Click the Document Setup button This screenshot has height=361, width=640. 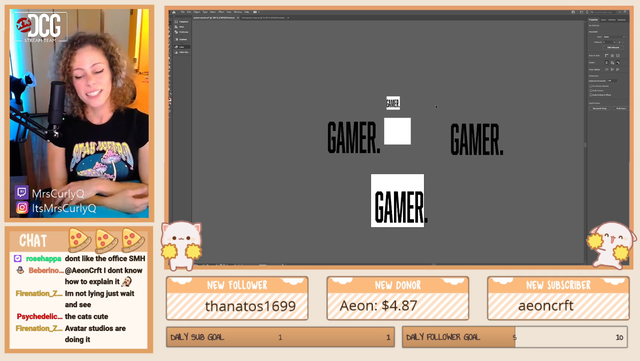(x=600, y=108)
